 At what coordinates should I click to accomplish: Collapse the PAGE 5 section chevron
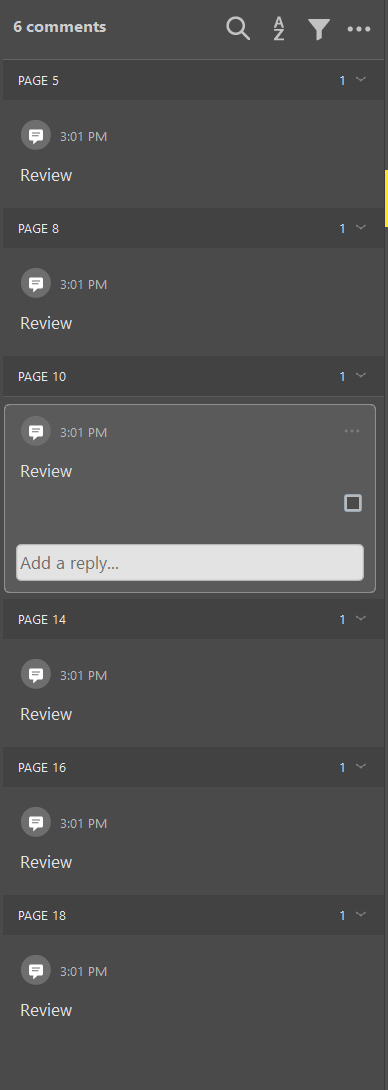[x=361, y=79]
